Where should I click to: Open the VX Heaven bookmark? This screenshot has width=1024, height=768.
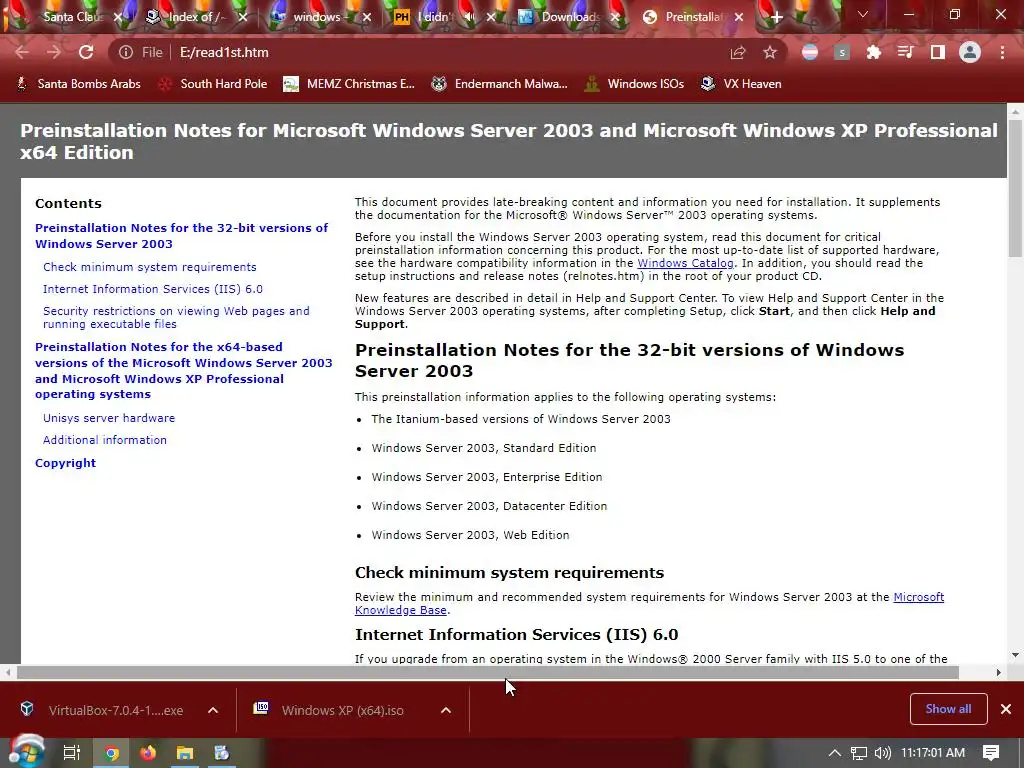coord(741,84)
